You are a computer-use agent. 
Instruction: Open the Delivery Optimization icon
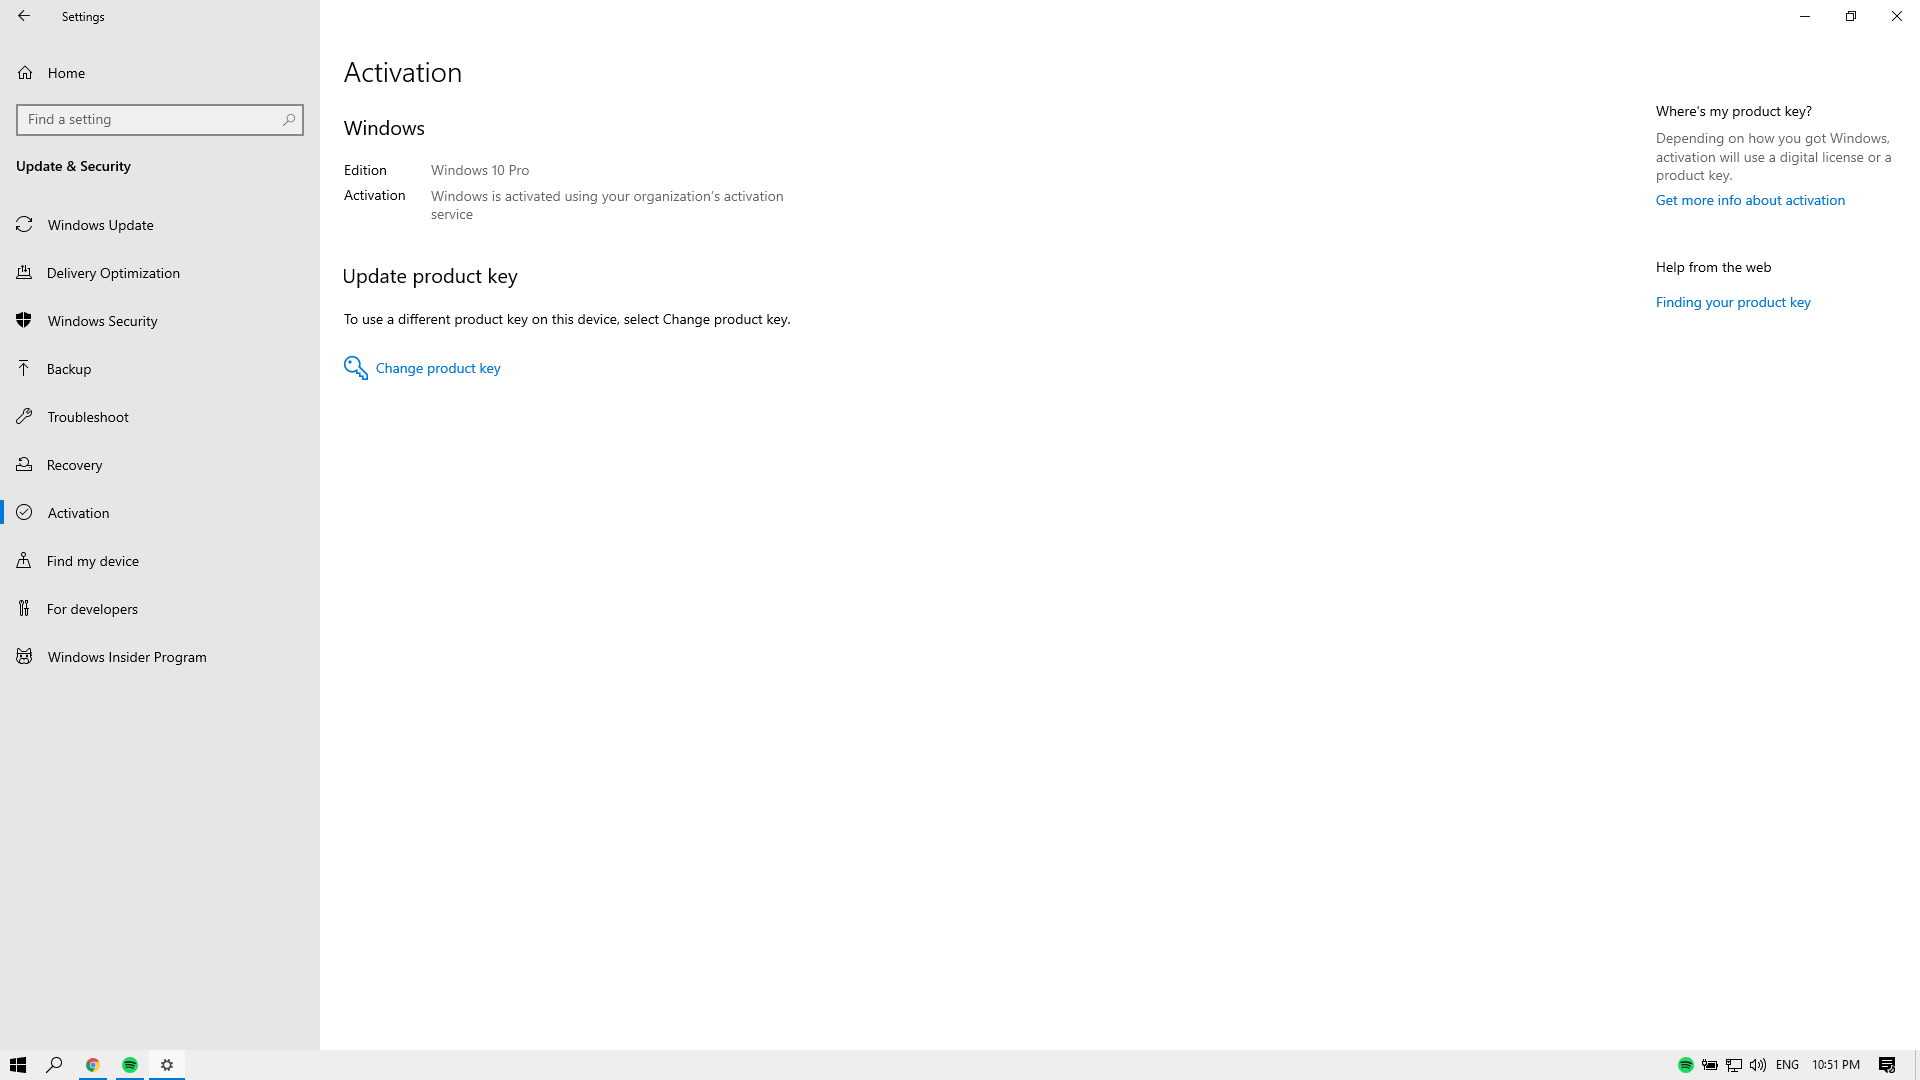pos(25,272)
